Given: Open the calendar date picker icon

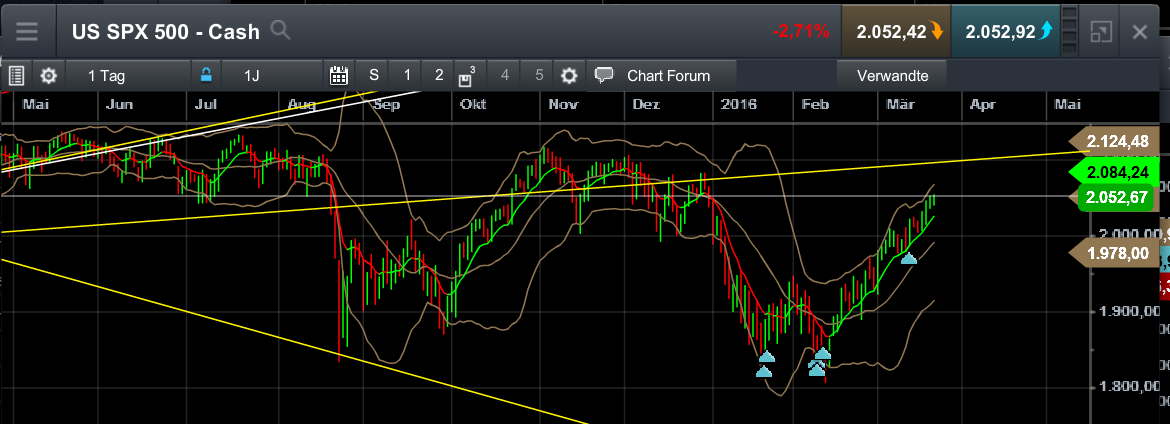Looking at the screenshot, I should click(x=339, y=75).
